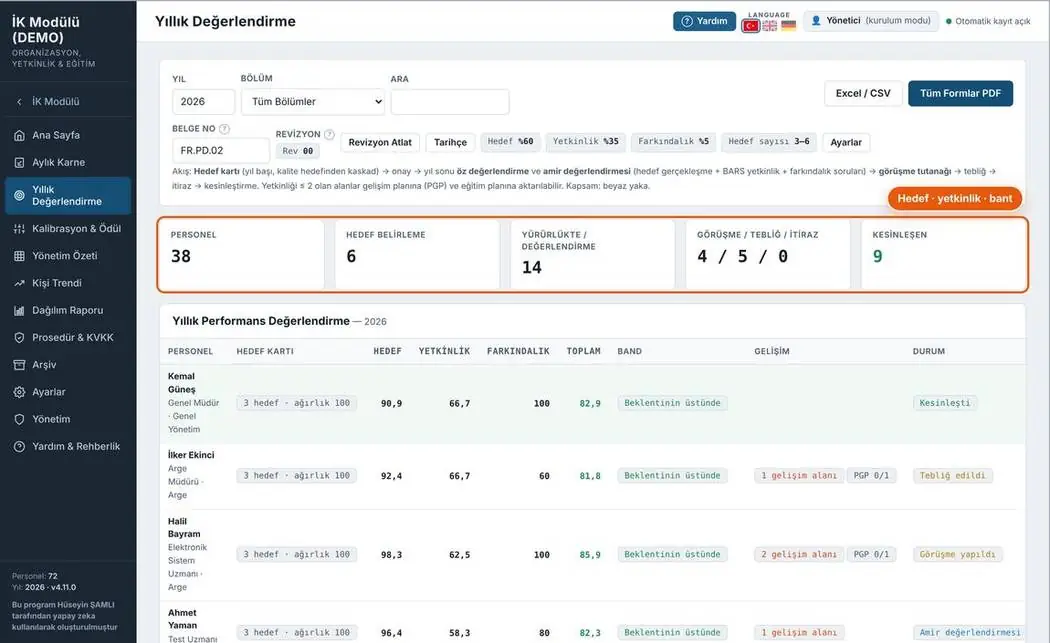Click the Yönetici (kurulum modu) user button
1050x643 pixels.
click(x=871, y=21)
